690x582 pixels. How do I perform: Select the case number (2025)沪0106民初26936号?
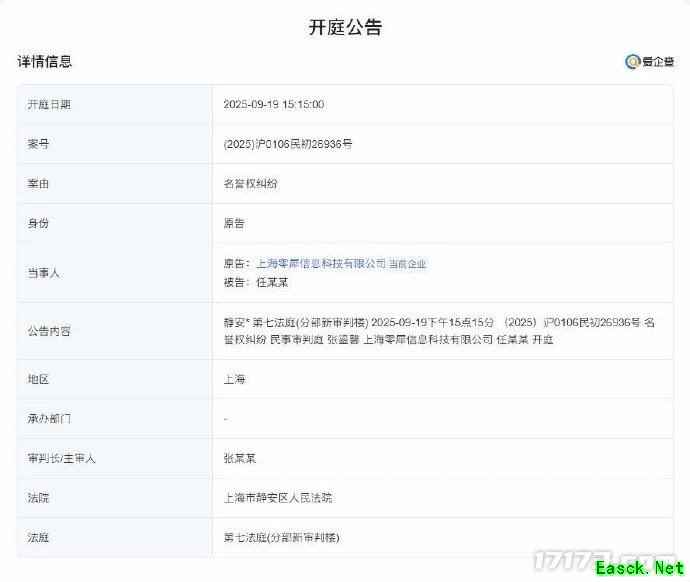click(x=288, y=144)
